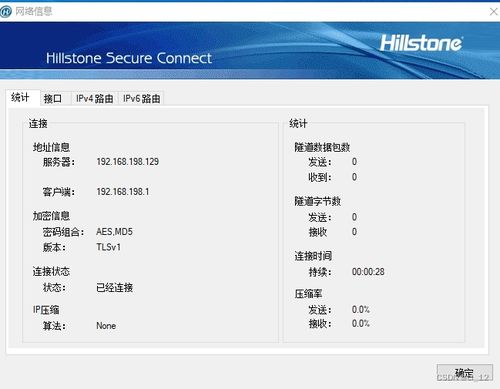
Task: Select the 统计 tab
Action: [x=22, y=98]
